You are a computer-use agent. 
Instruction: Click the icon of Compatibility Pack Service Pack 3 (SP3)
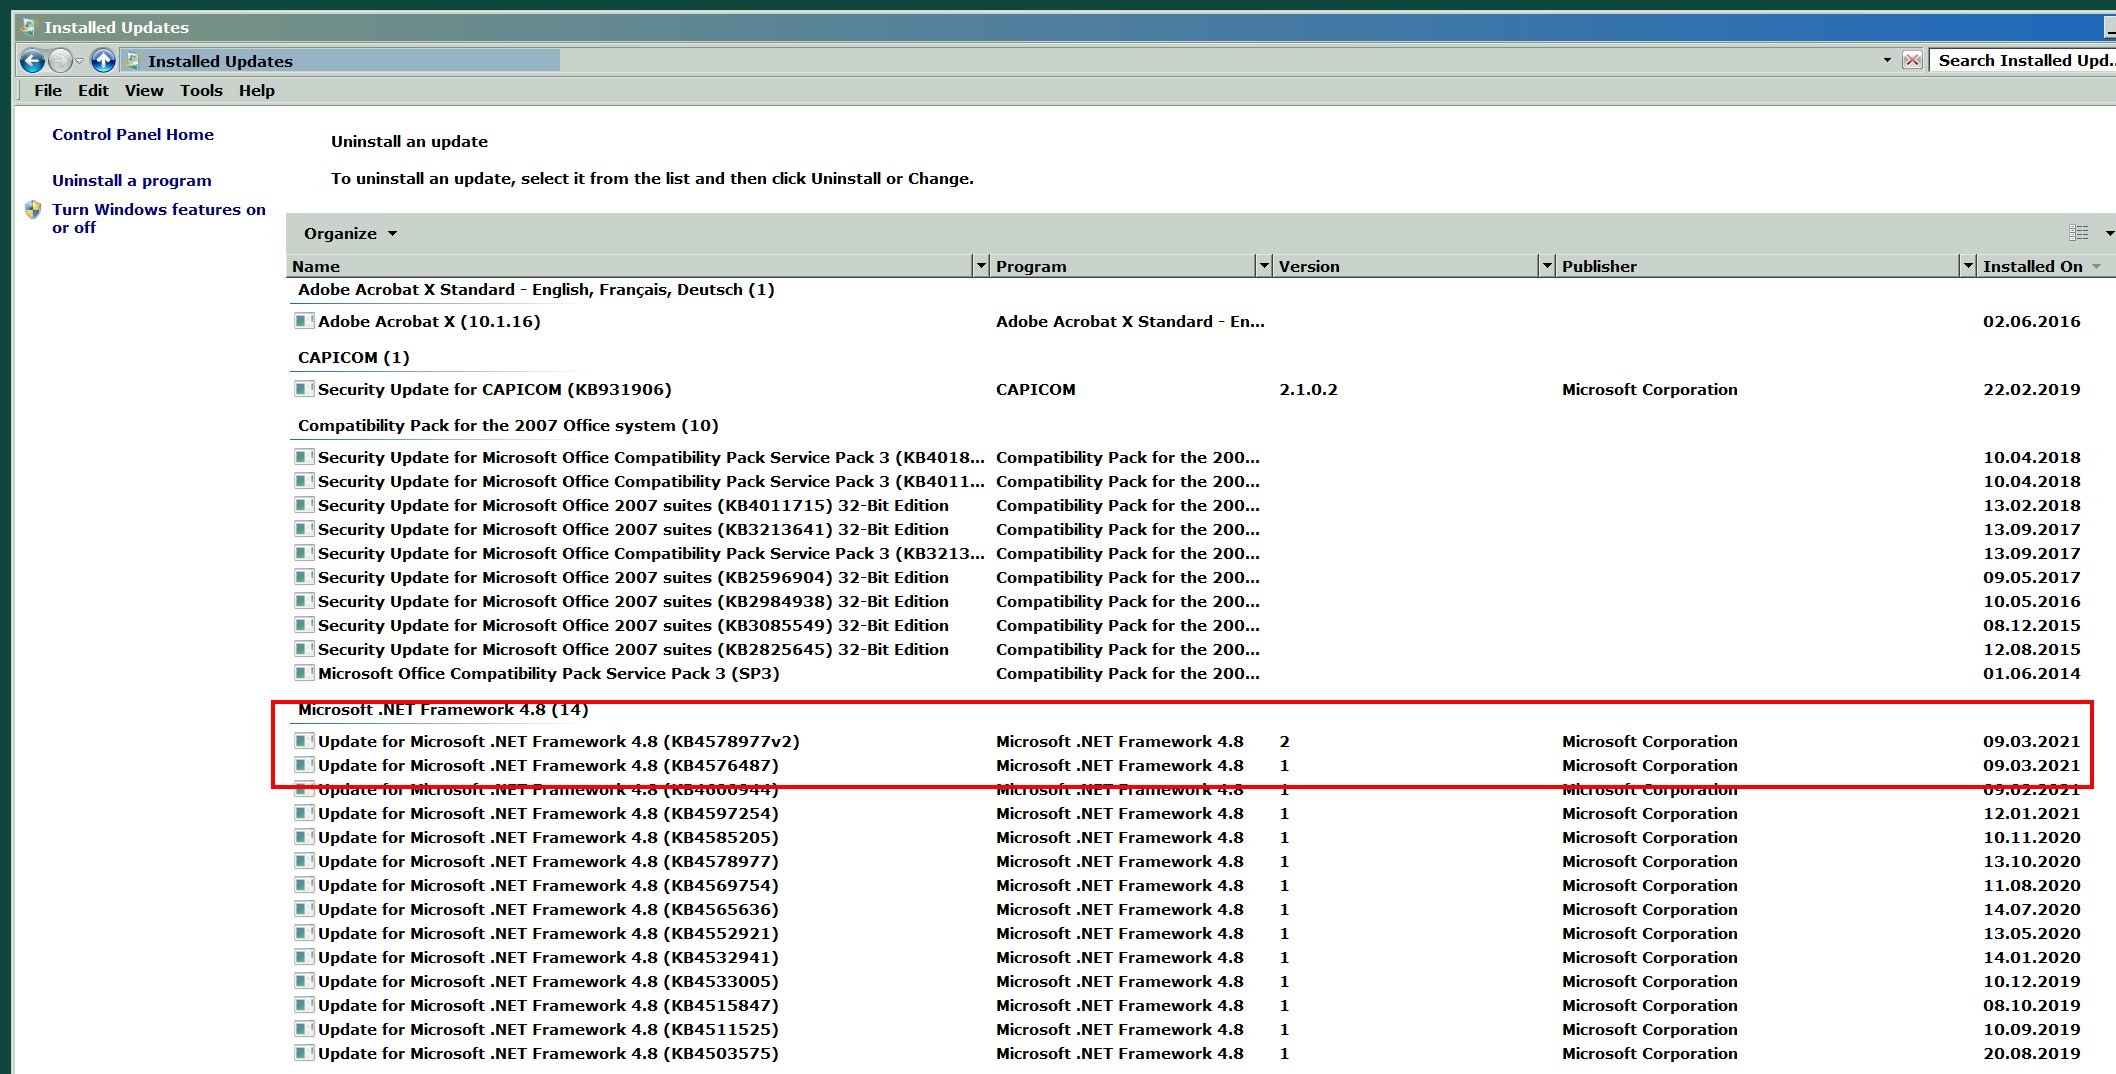pos(304,673)
